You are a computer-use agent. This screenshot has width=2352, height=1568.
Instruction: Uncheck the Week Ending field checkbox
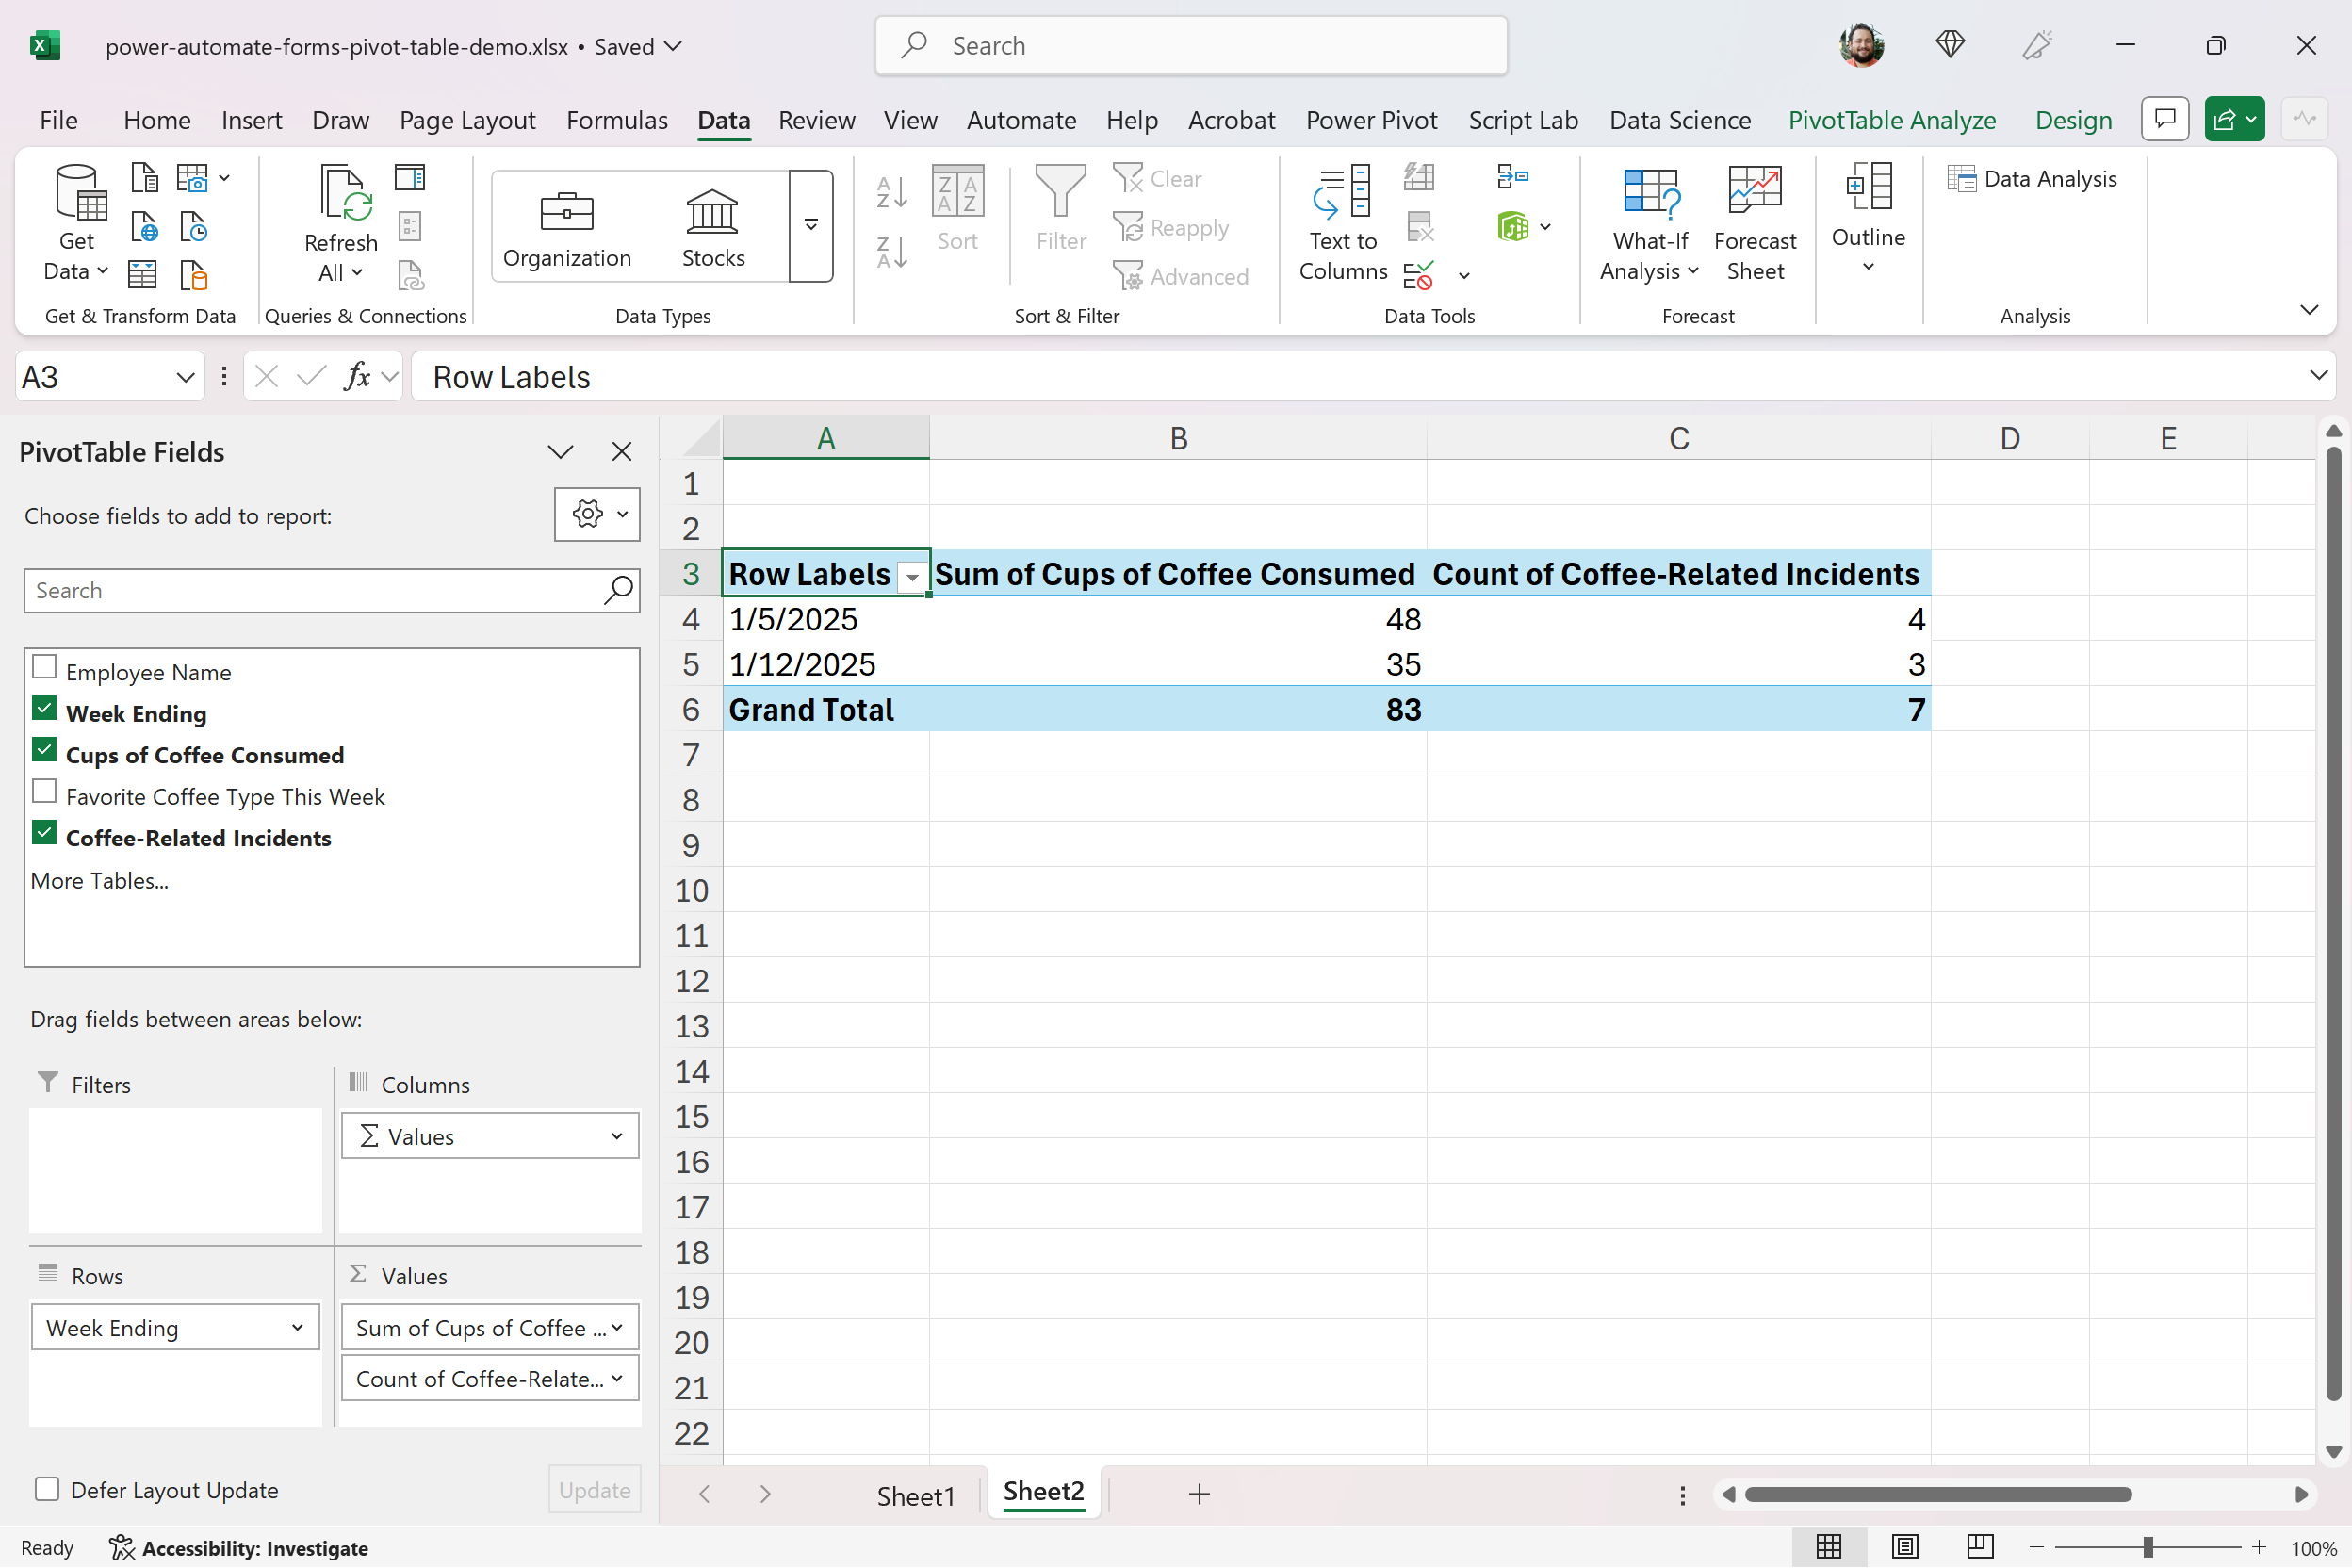point(44,709)
